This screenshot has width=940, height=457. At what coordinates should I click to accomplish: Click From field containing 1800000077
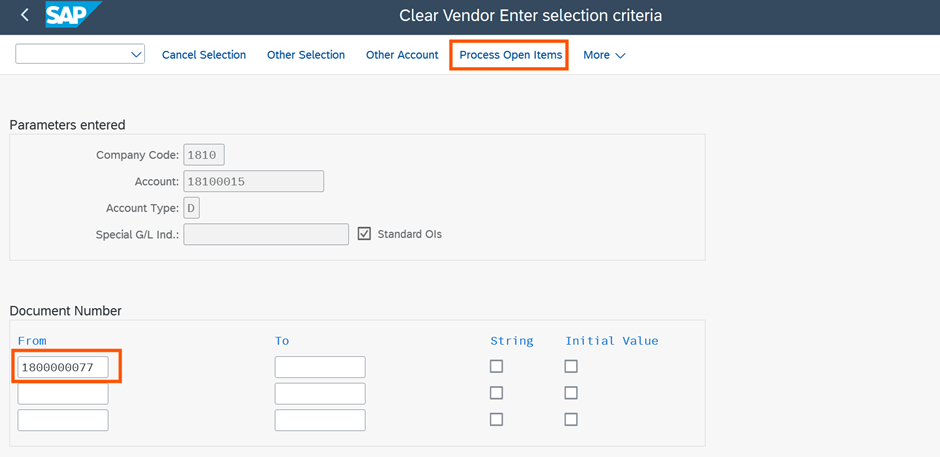[63, 367]
